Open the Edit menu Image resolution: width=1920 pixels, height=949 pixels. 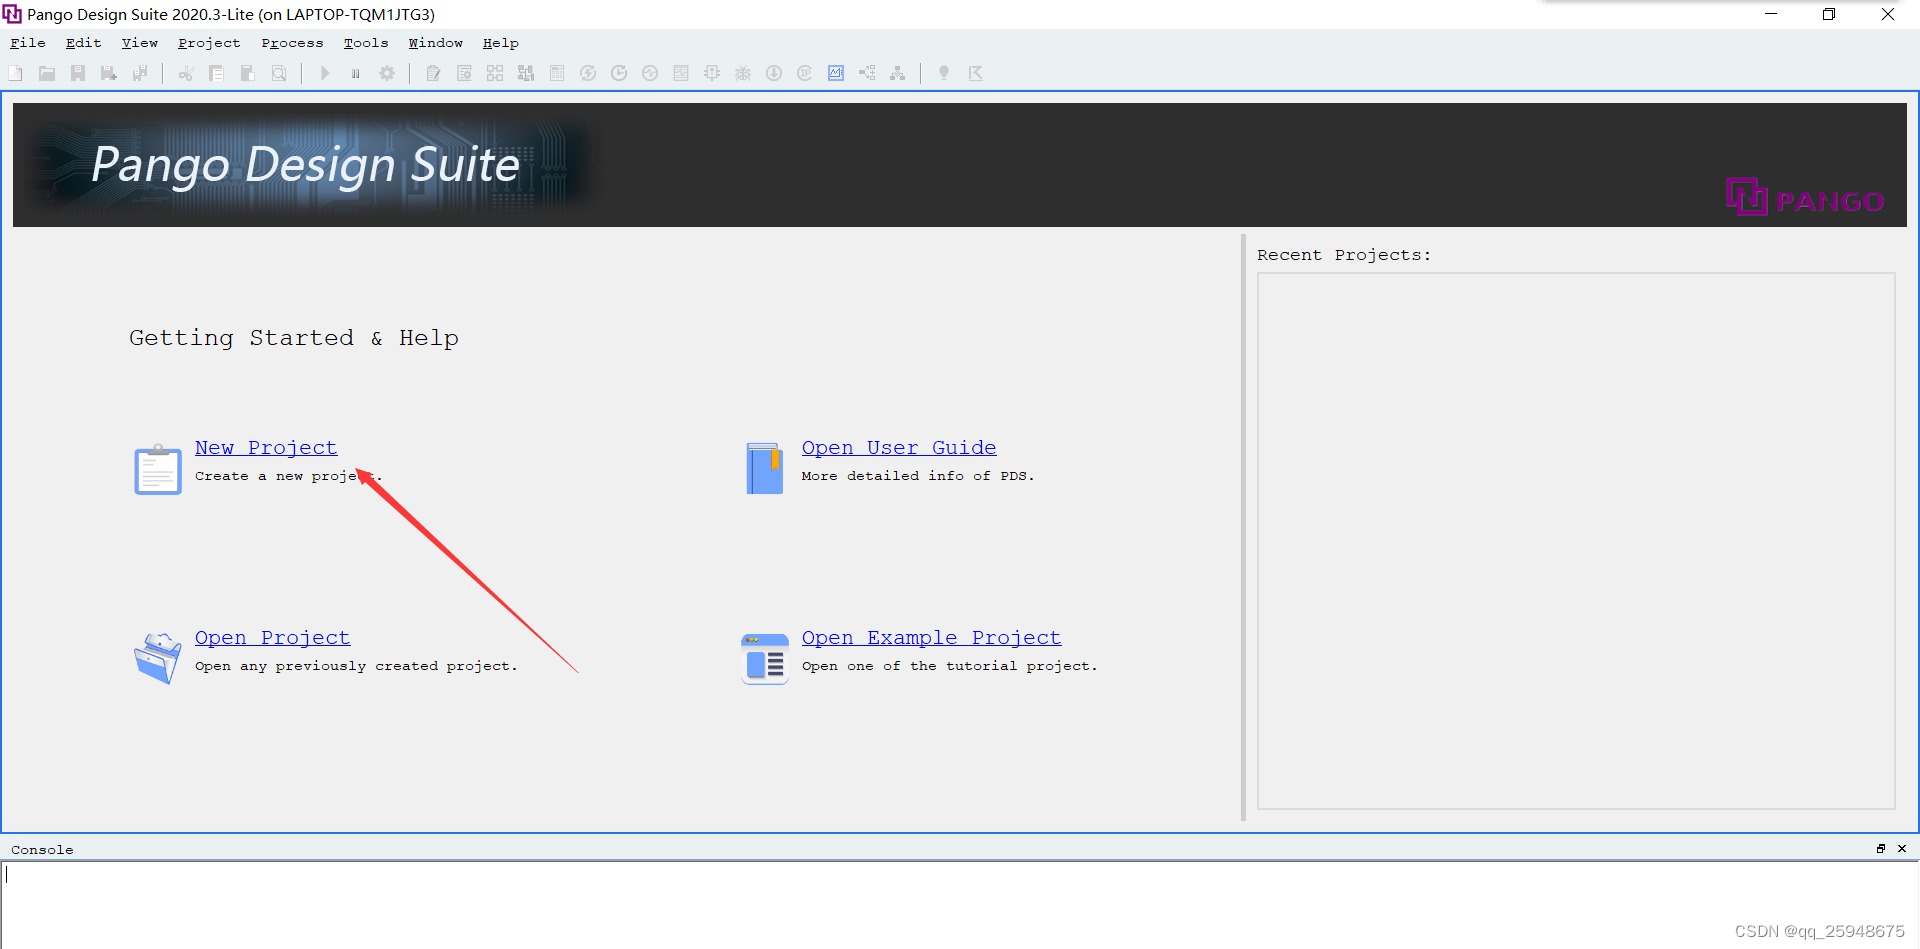point(84,43)
